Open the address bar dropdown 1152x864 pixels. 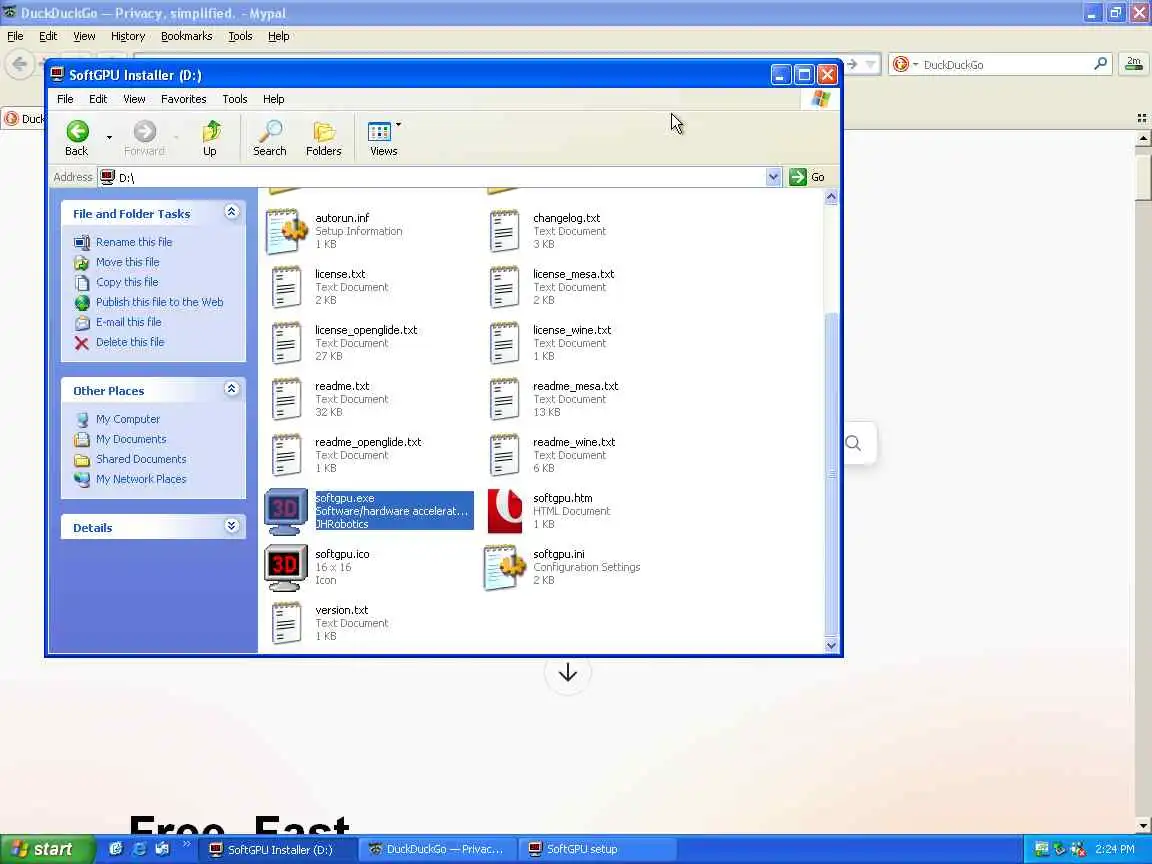pos(773,177)
